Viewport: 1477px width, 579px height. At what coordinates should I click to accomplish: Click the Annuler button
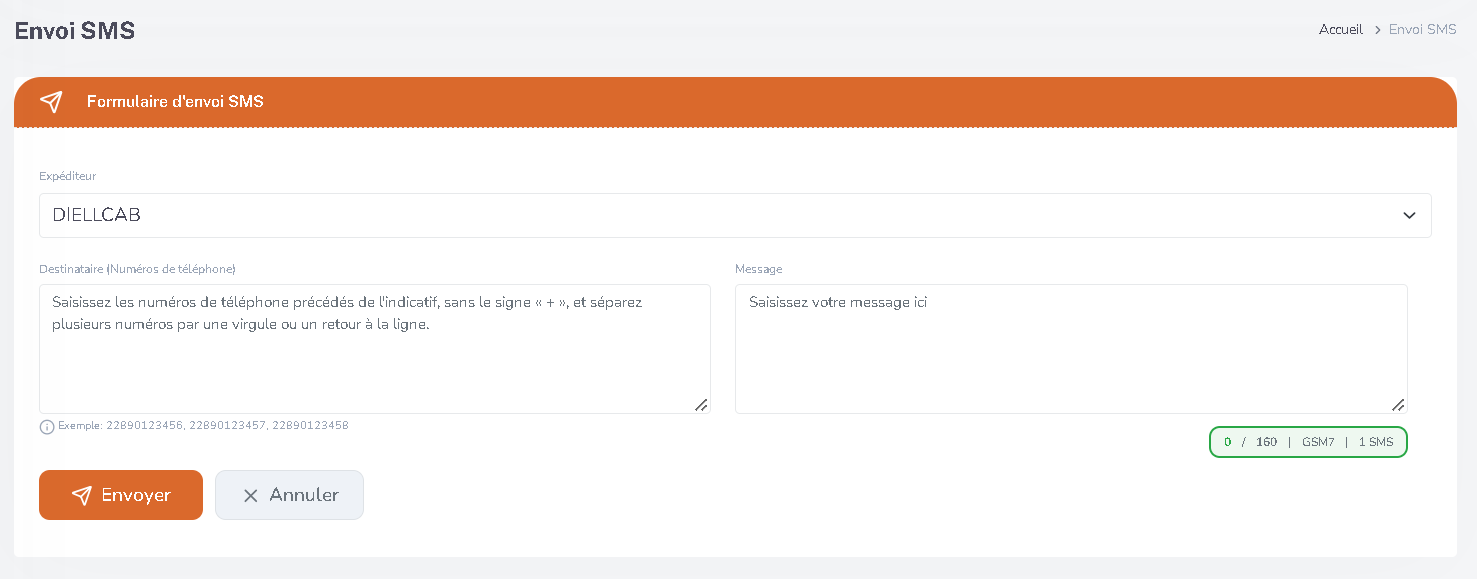tap(289, 495)
